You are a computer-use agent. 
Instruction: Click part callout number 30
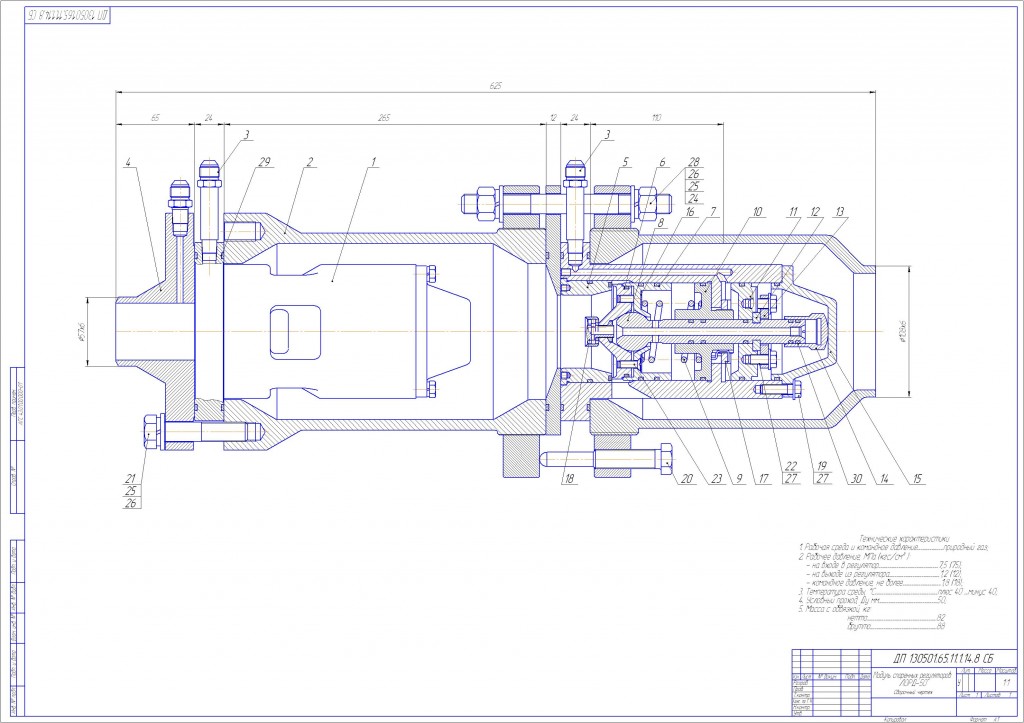click(856, 479)
